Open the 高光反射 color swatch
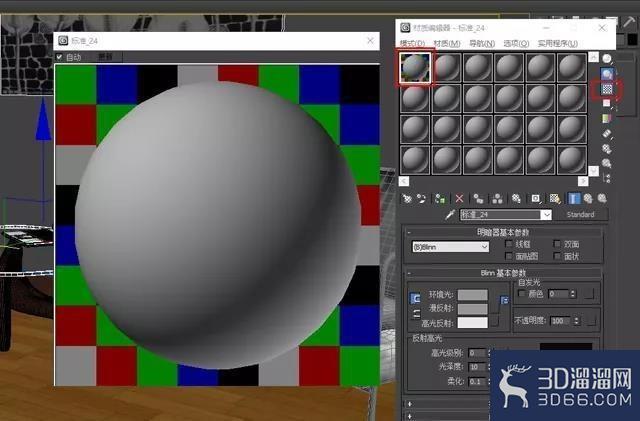This screenshot has height=421, width=640. pyautogui.click(x=473, y=323)
